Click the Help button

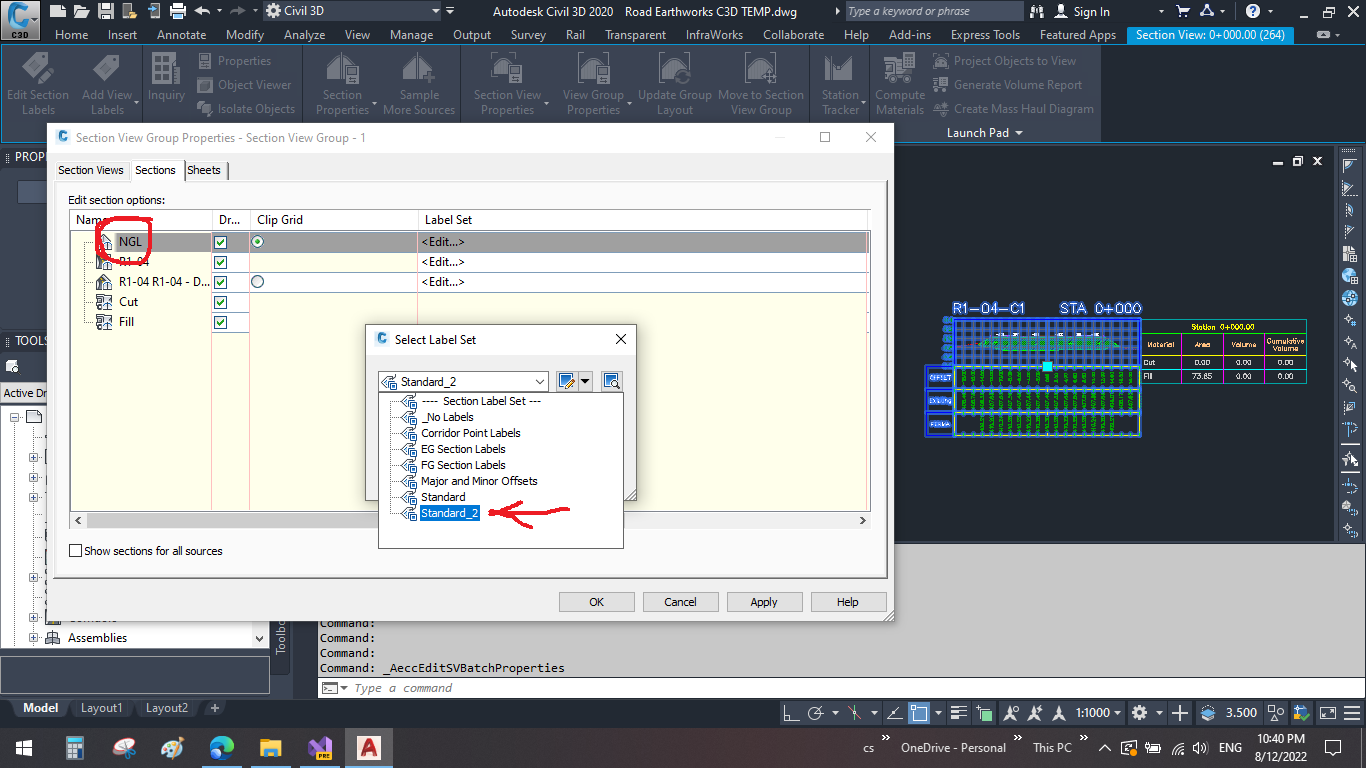point(848,601)
